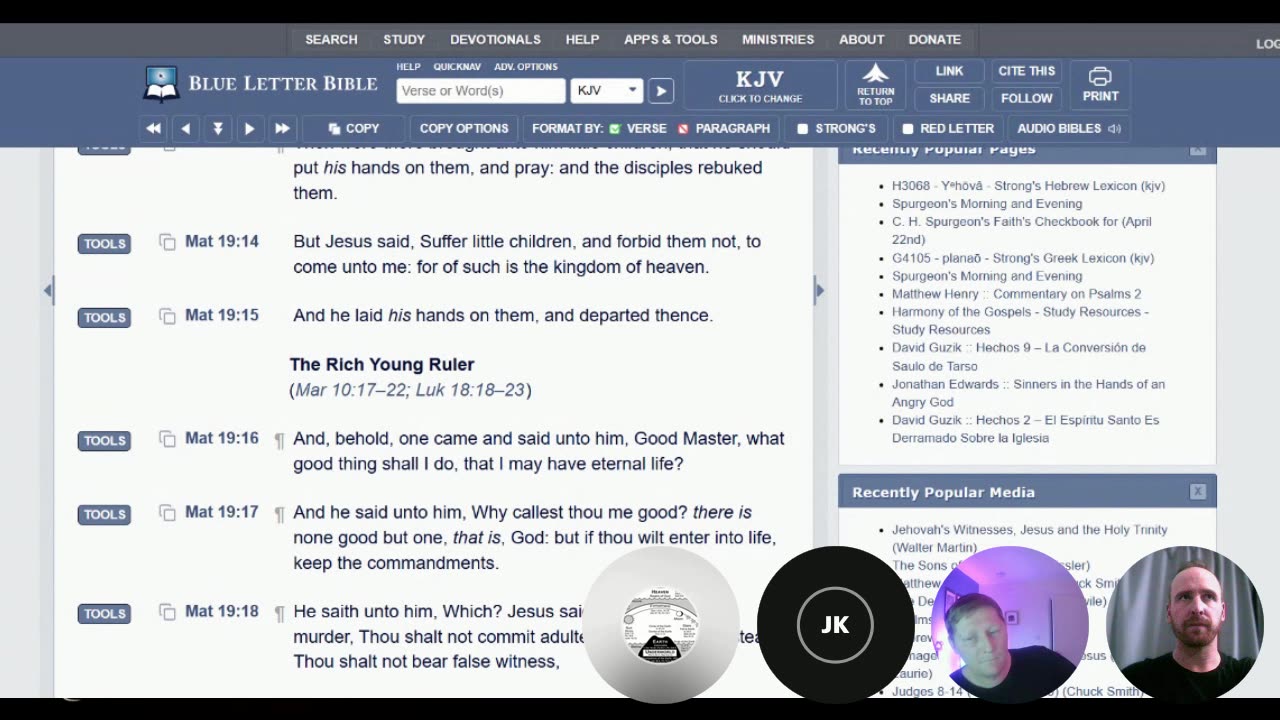Select Paragraph format option
1280x720 pixels.
tap(723, 128)
